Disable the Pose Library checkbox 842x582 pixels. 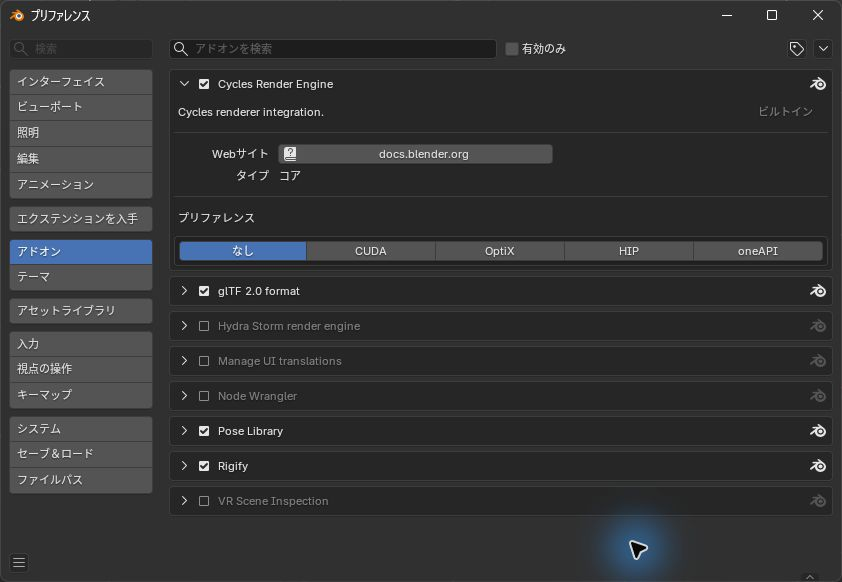click(204, 431)
